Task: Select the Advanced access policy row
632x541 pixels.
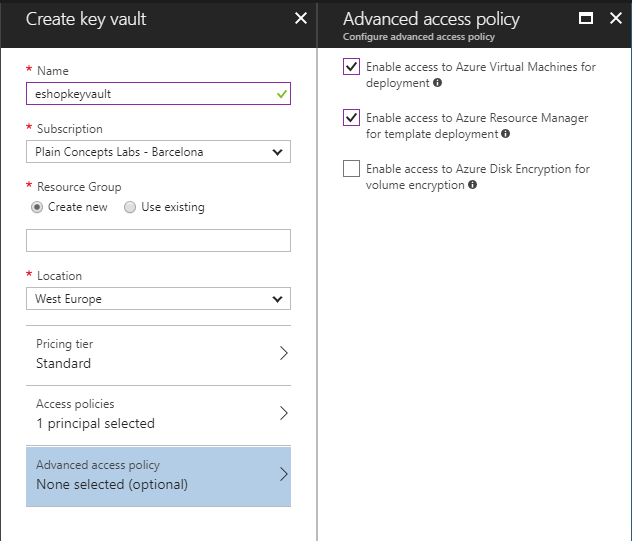Action: tap(158, 475)
